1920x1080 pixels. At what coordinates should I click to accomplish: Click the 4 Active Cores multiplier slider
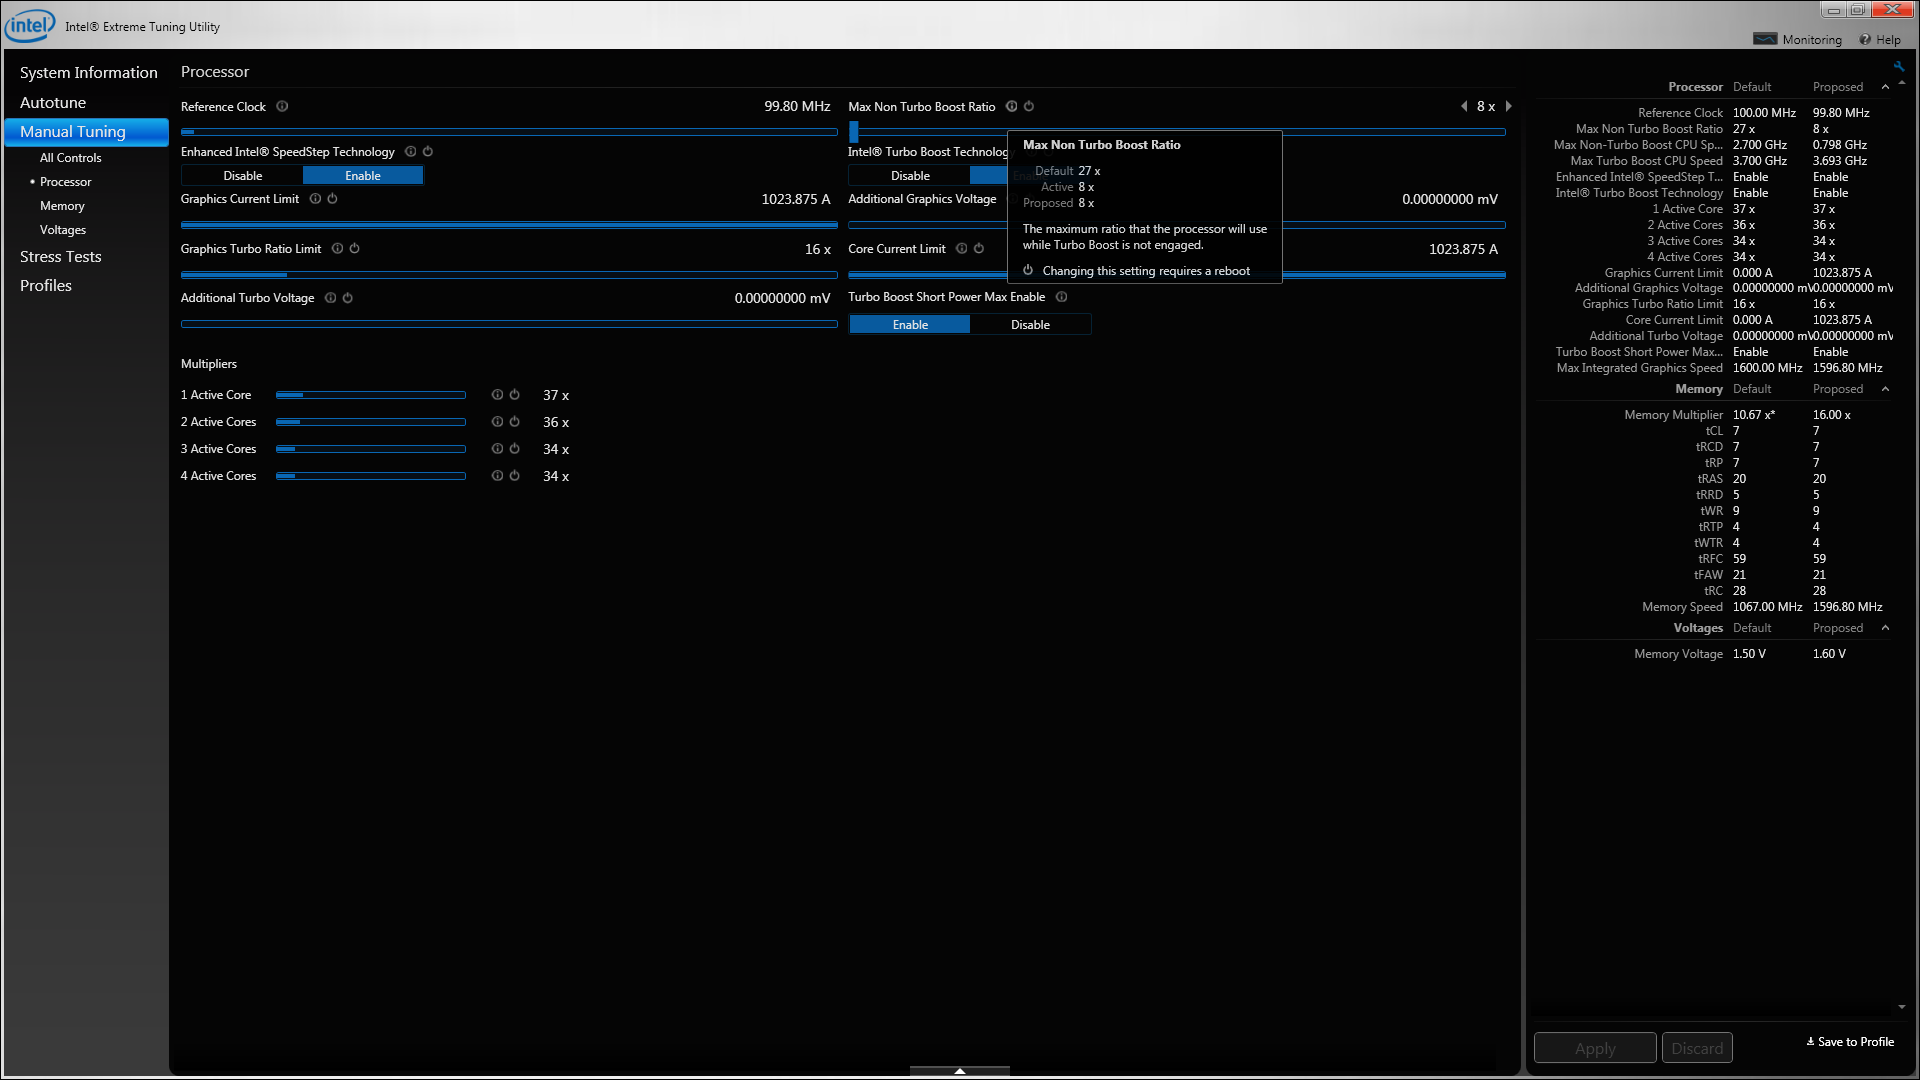371,476
